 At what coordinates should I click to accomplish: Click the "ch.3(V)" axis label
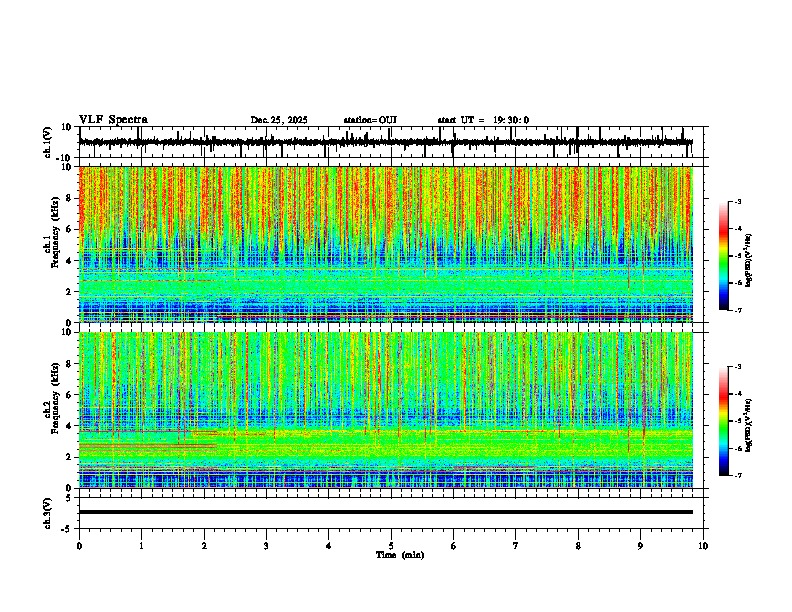[x=48, y=513]
